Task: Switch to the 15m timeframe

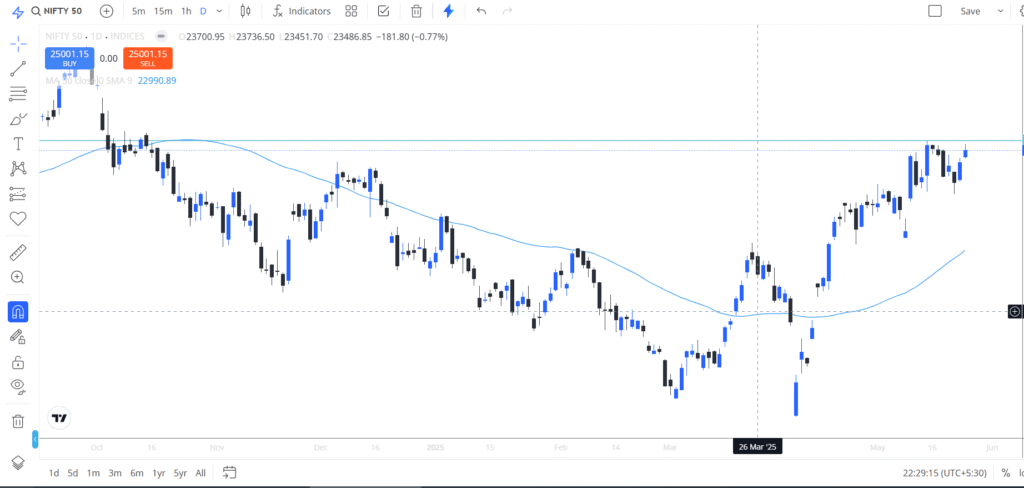Action: (x=163, y=11)
